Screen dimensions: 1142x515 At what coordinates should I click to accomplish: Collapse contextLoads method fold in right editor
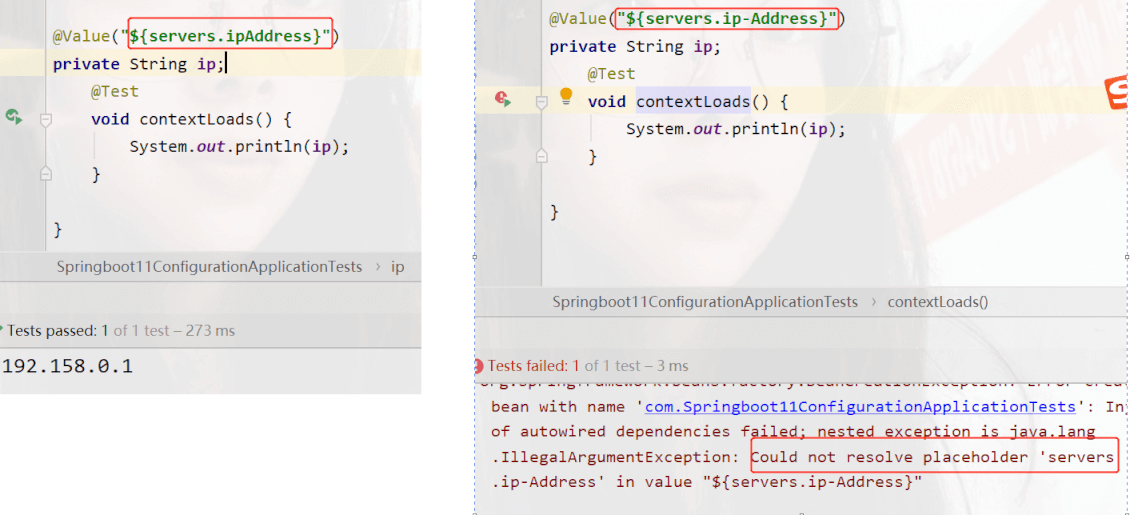tap(541, 103)
